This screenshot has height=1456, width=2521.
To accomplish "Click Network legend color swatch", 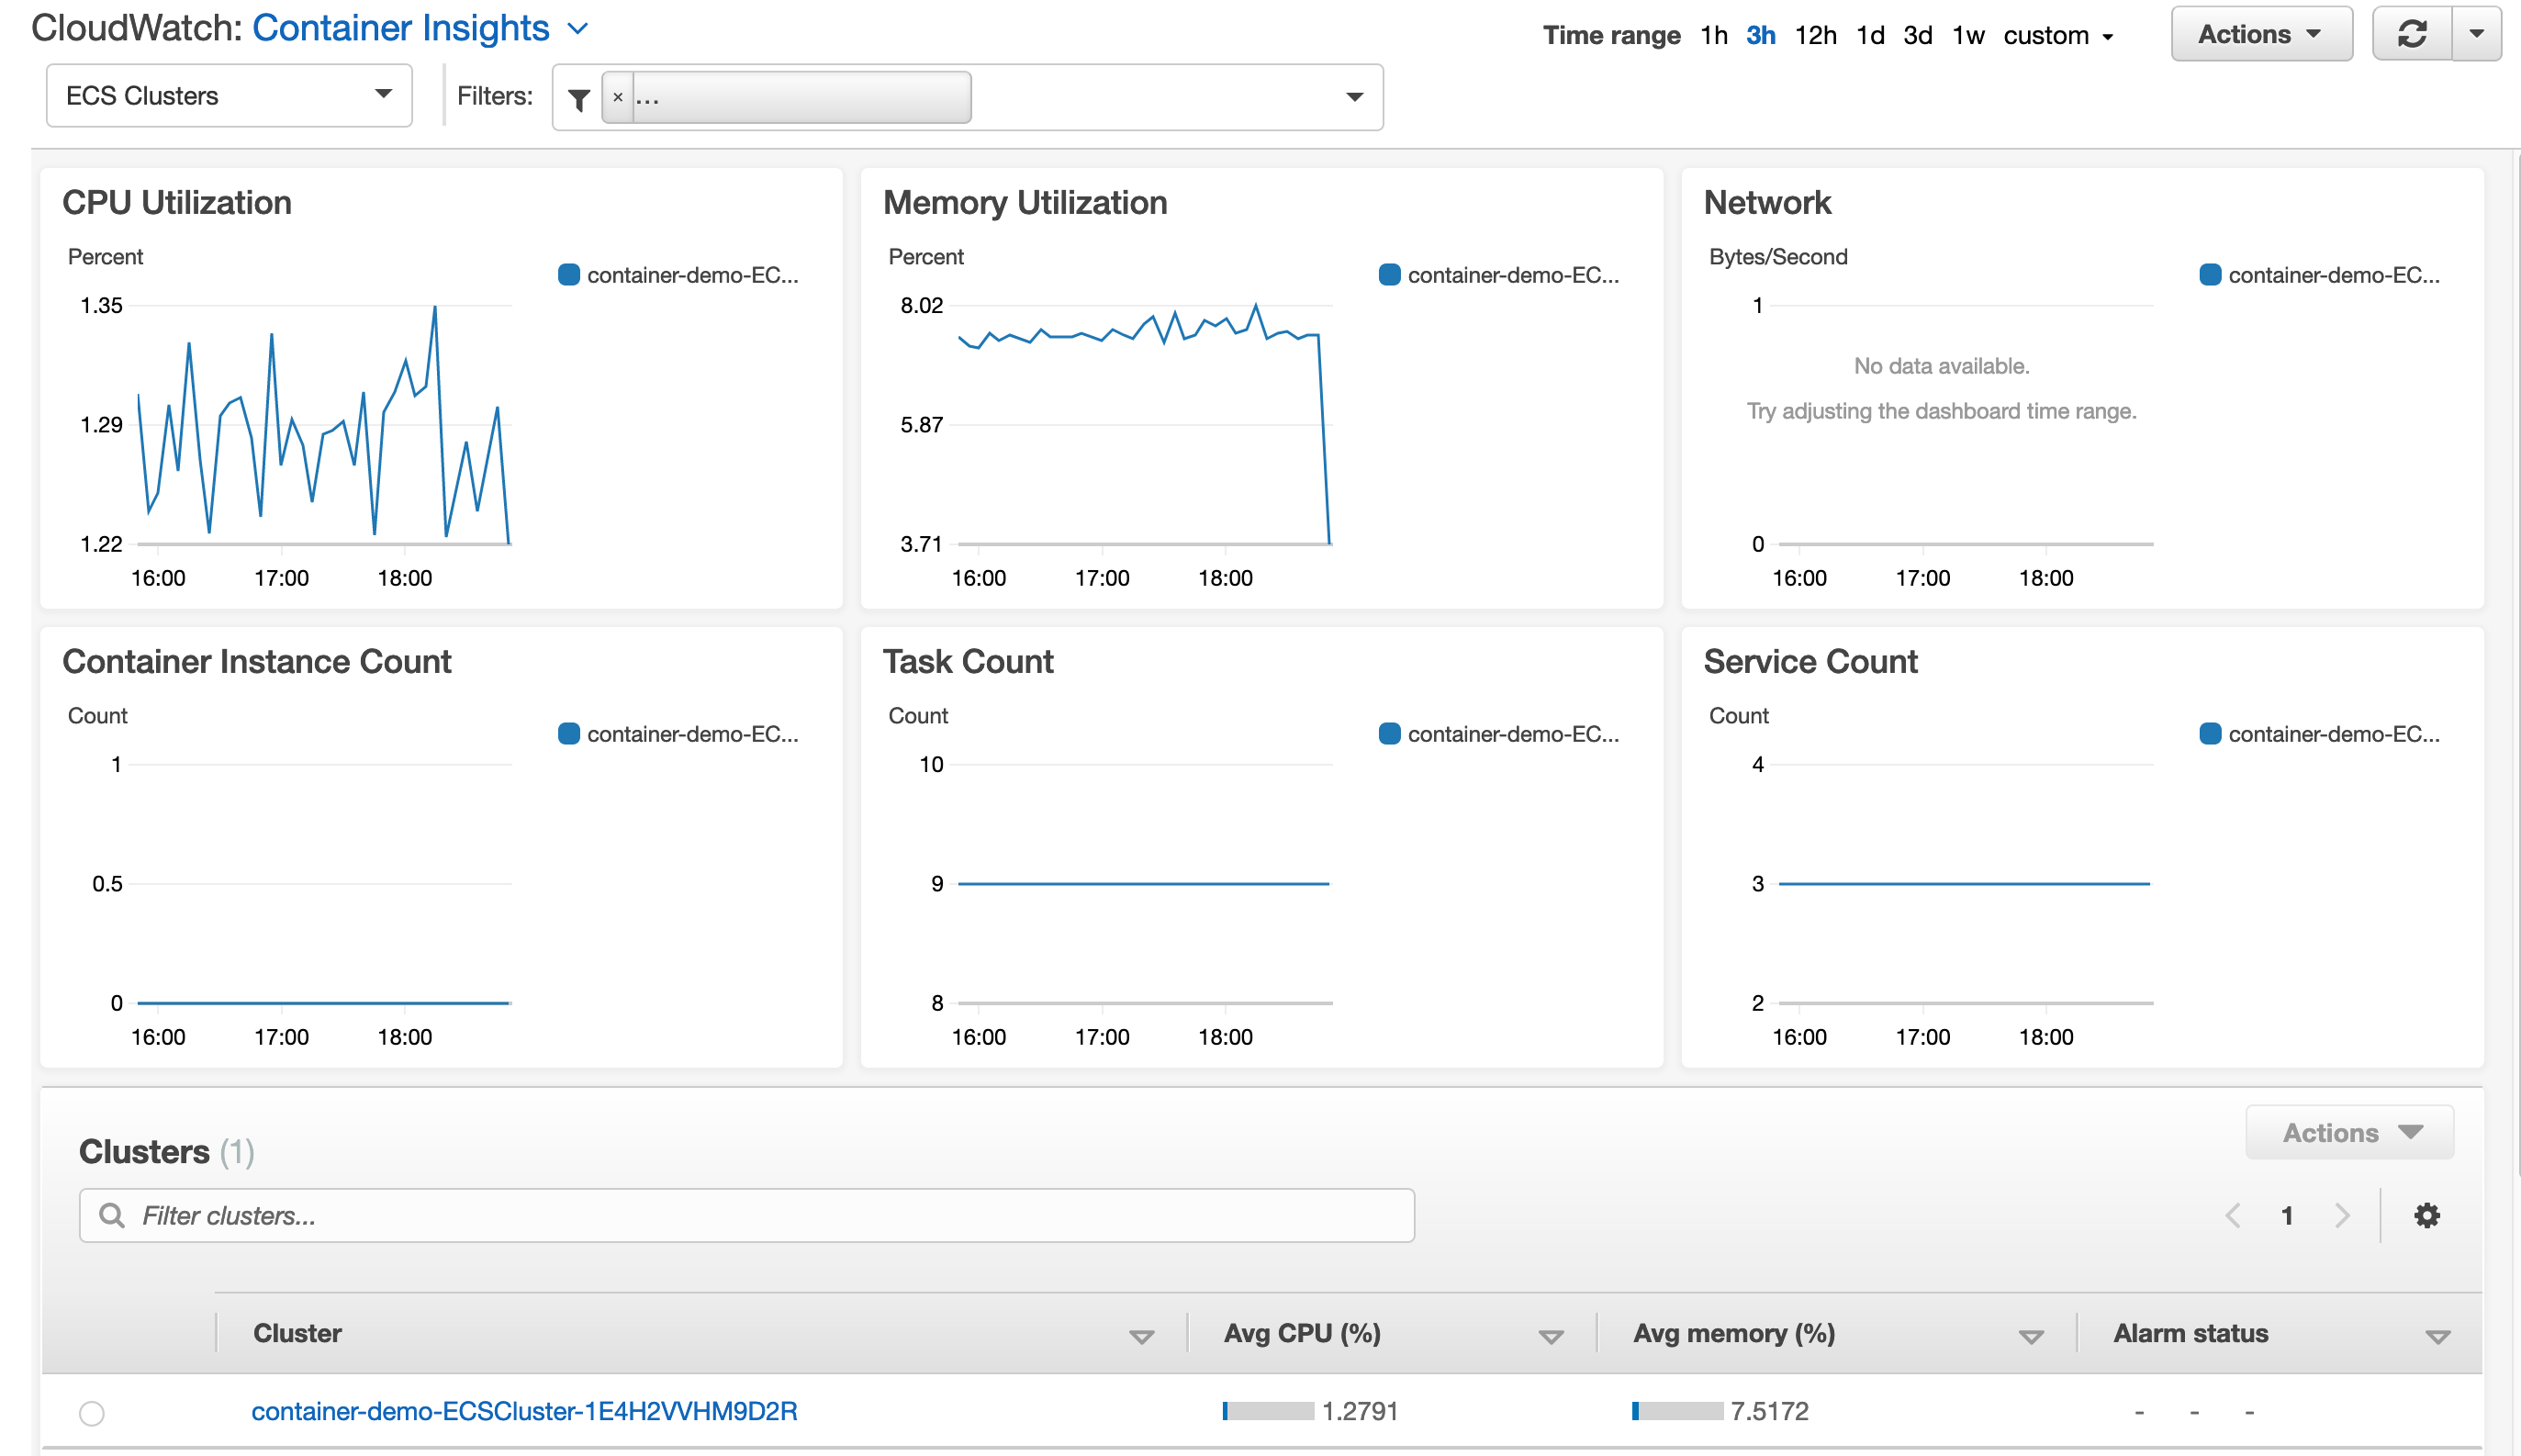I will coord(2210,275).
